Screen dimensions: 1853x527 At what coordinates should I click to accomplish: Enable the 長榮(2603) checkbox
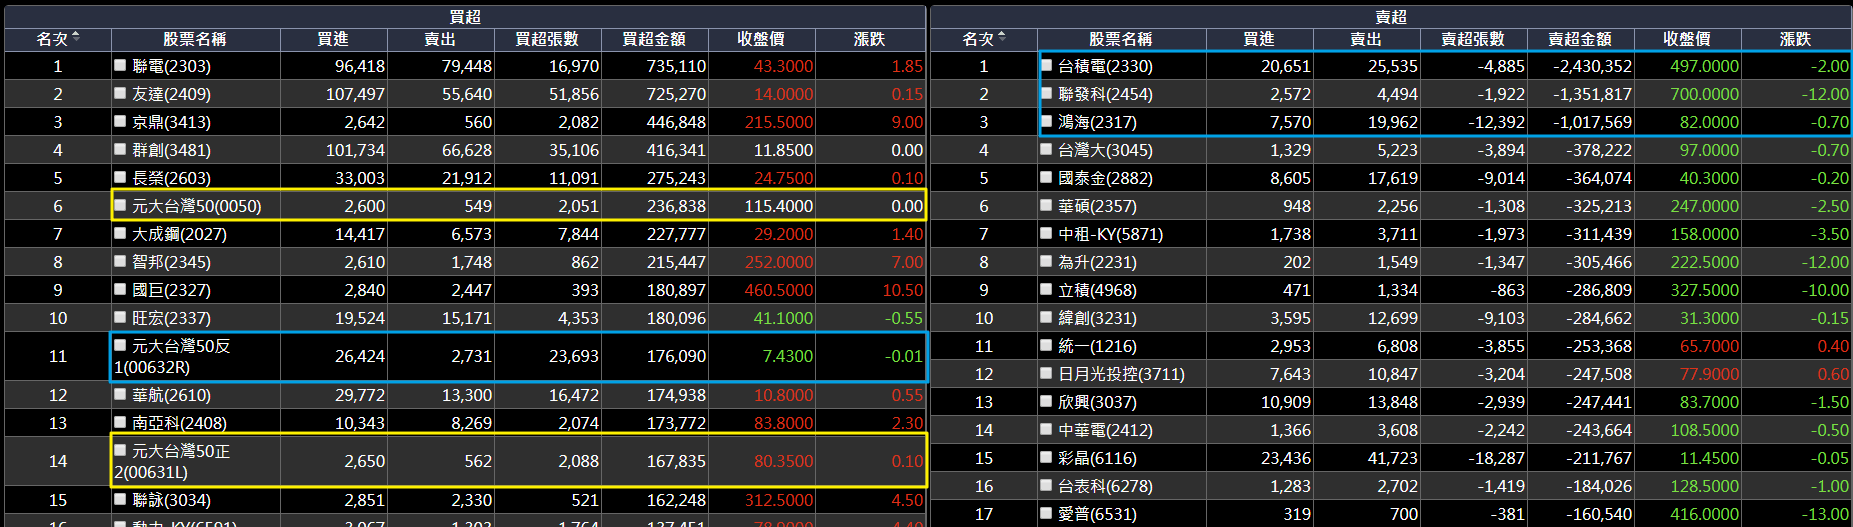pyautogui.click(x=120, y=177)
